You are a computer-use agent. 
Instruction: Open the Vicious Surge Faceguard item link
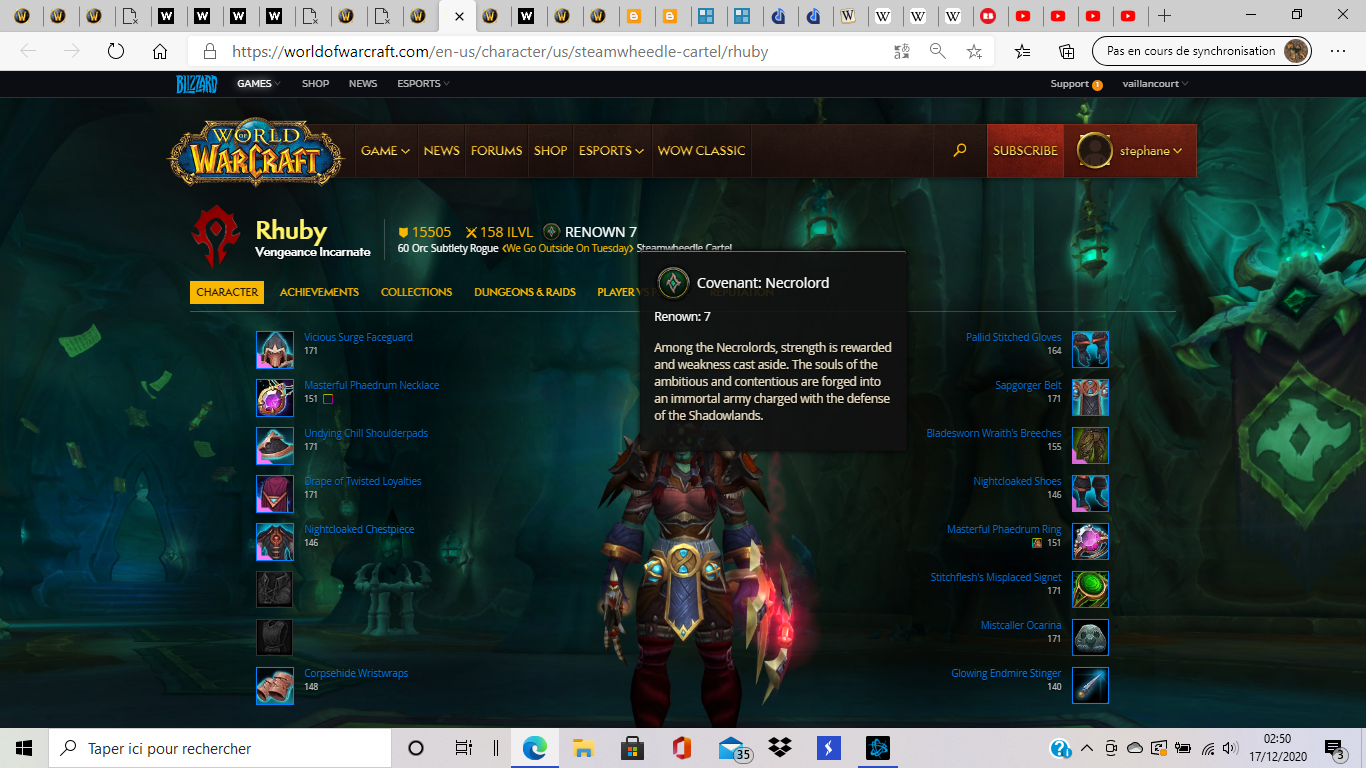[x=358, y=338]
